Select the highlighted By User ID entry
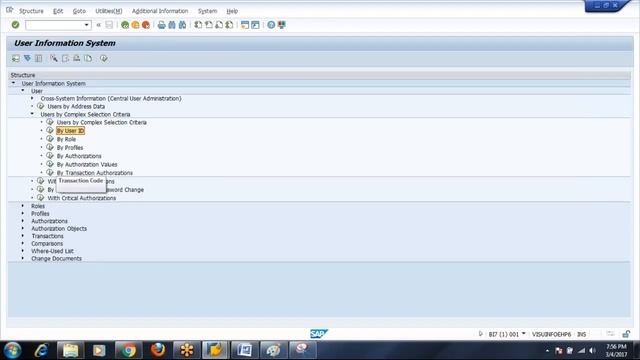640x360 pixels. click(x=70, y=131)
